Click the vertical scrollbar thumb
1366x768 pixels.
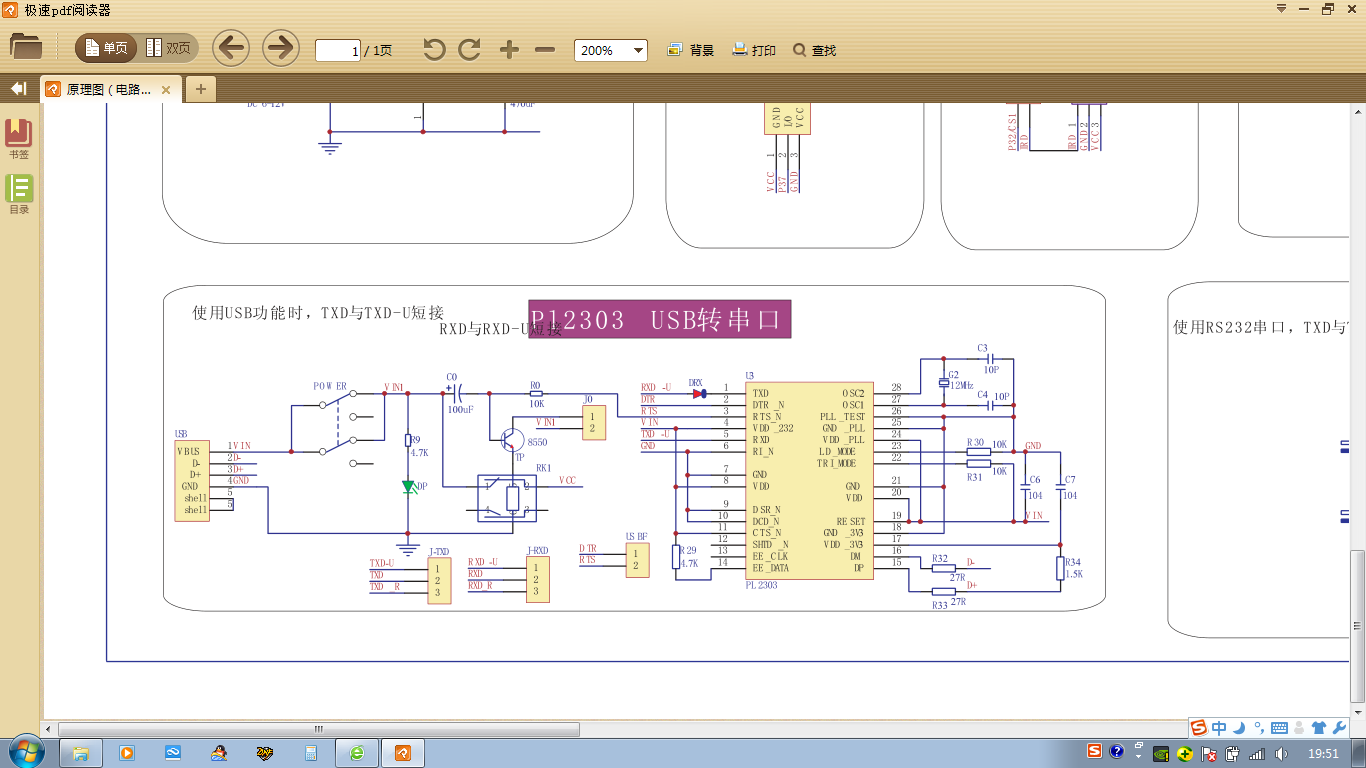(1358, 625)
